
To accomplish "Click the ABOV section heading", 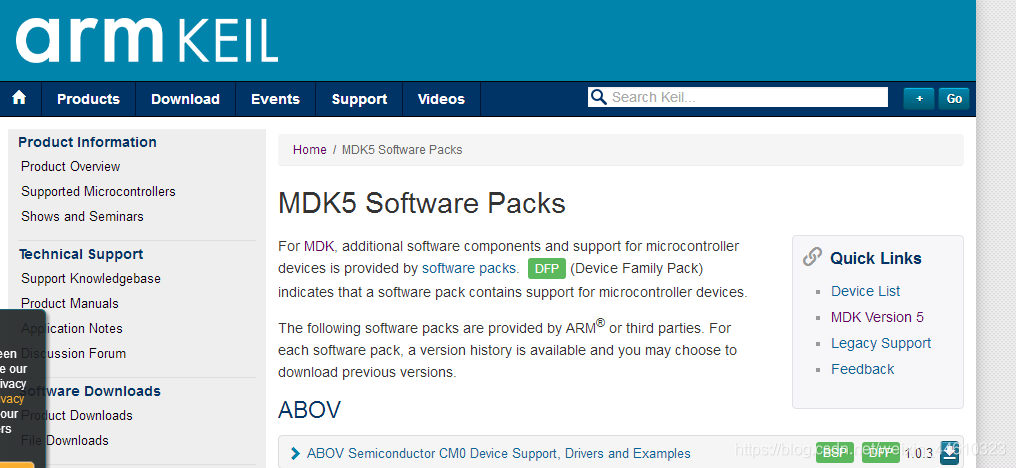I will click(x=310, y=410).
